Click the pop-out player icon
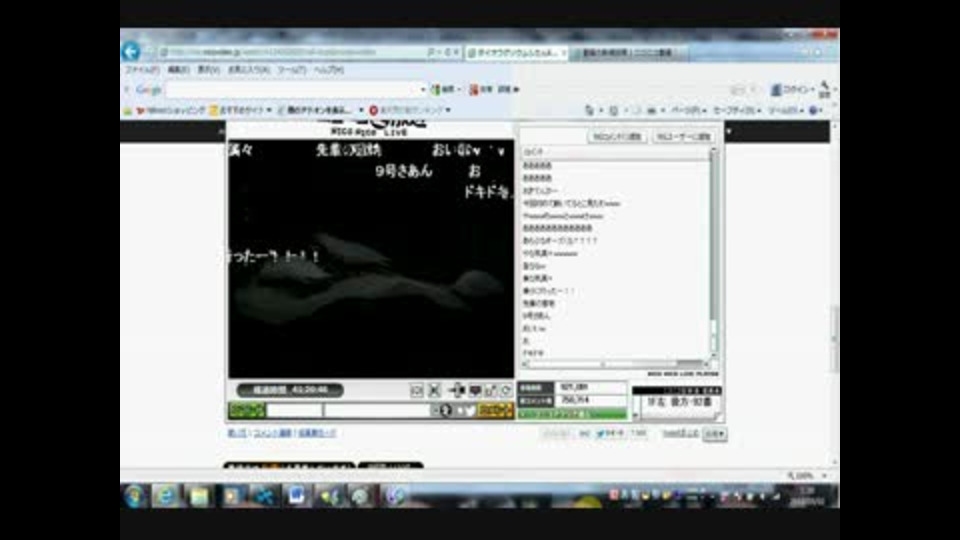The height and width of the screenshot is (540, 960). 491,390
